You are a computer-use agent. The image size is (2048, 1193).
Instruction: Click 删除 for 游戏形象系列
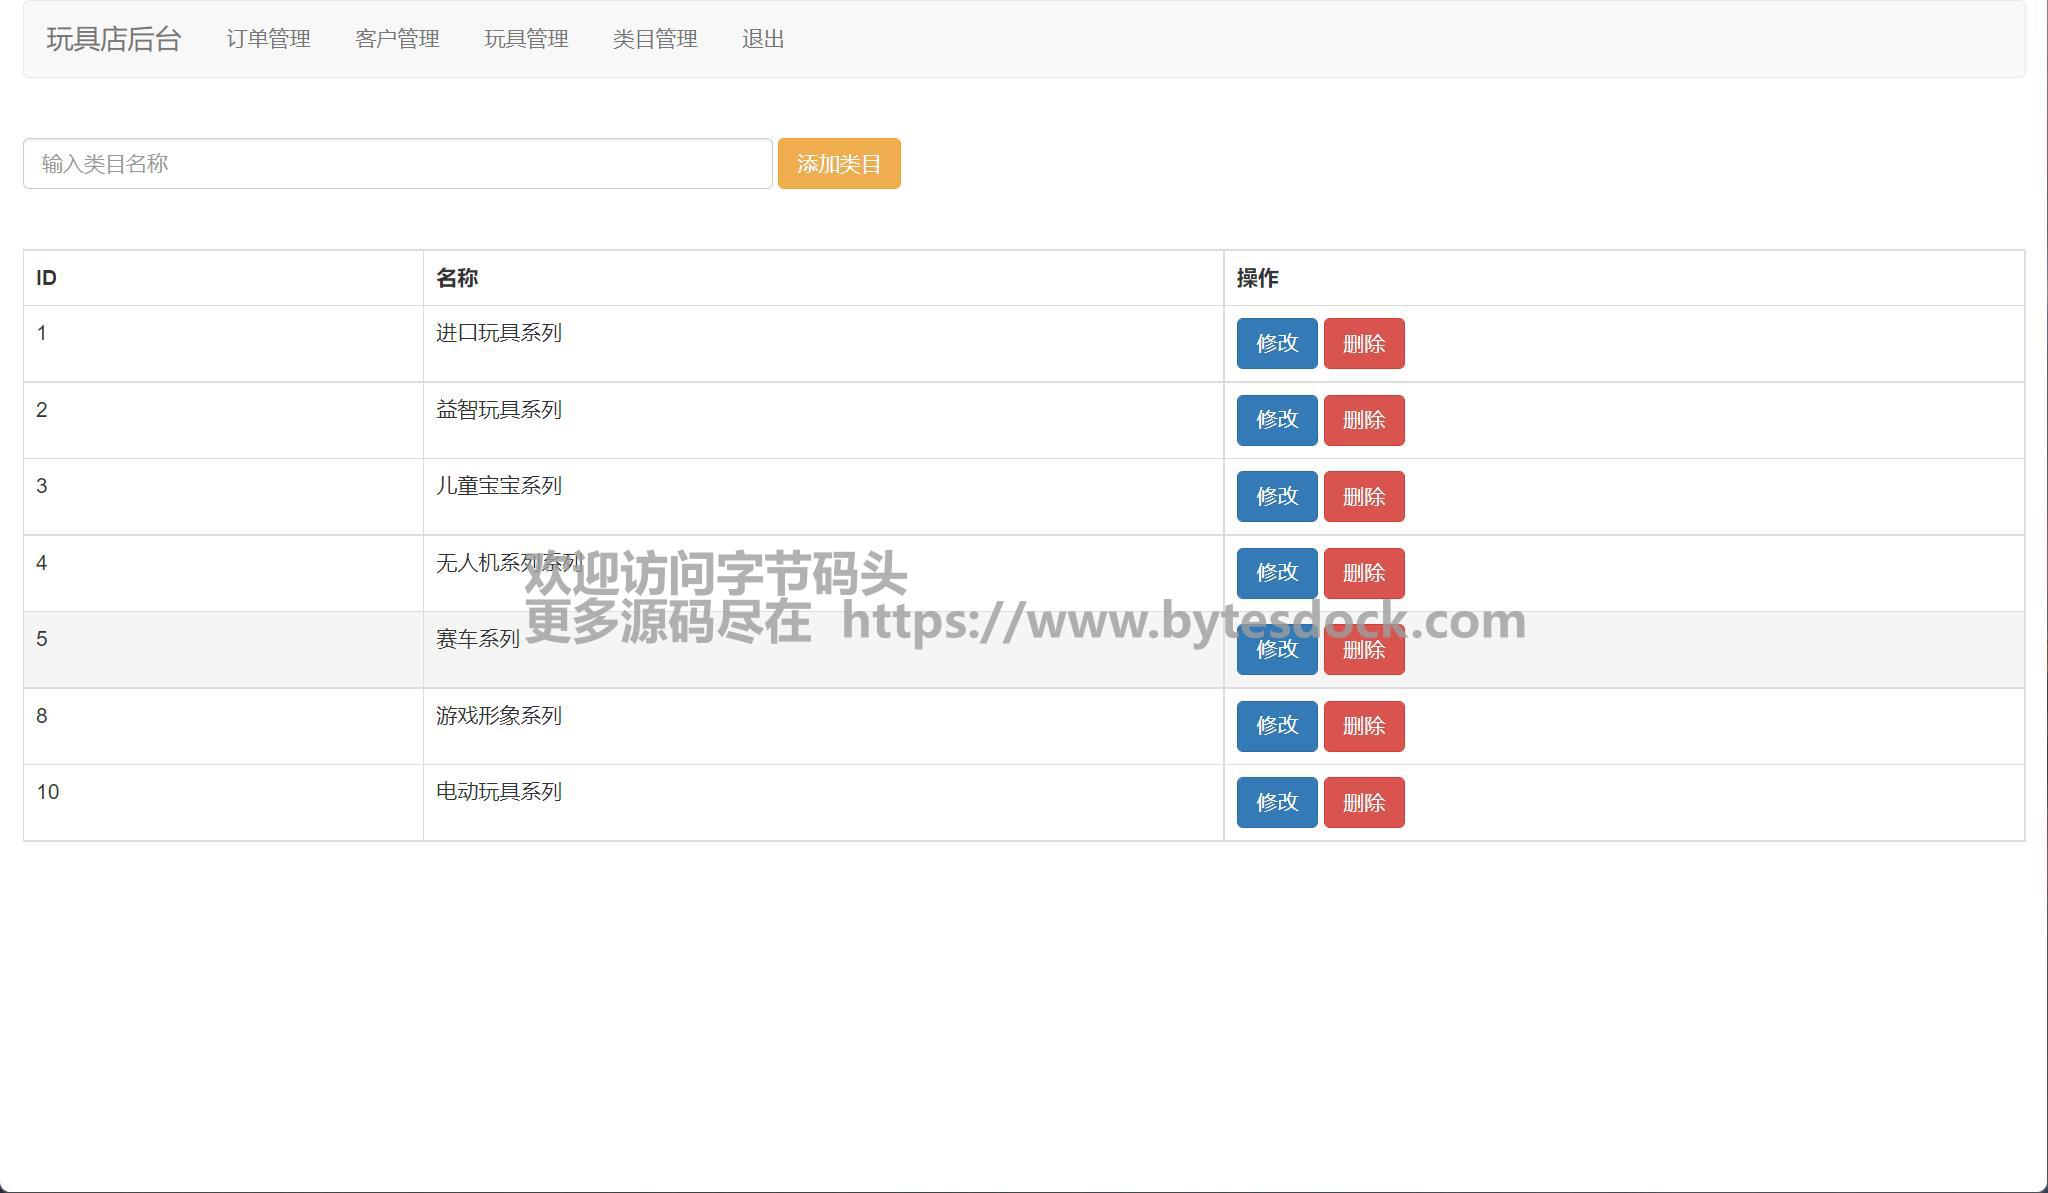(1363, 726)
